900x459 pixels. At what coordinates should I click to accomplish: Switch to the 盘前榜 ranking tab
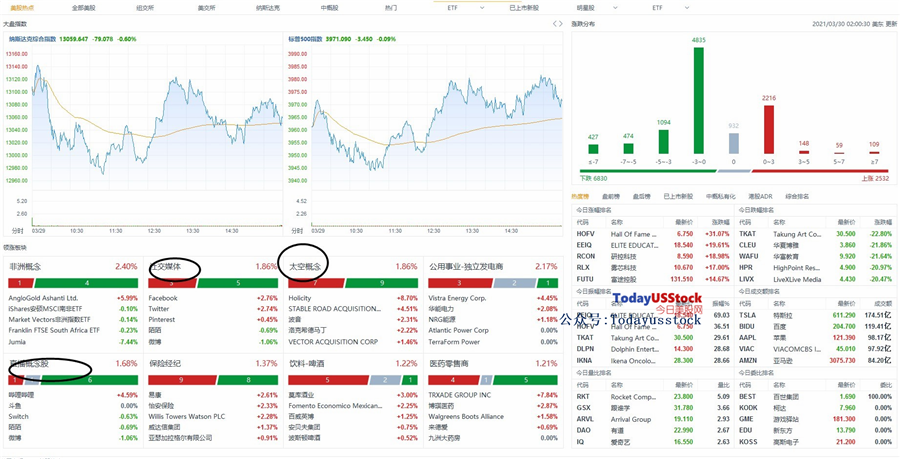pos(611,196)
